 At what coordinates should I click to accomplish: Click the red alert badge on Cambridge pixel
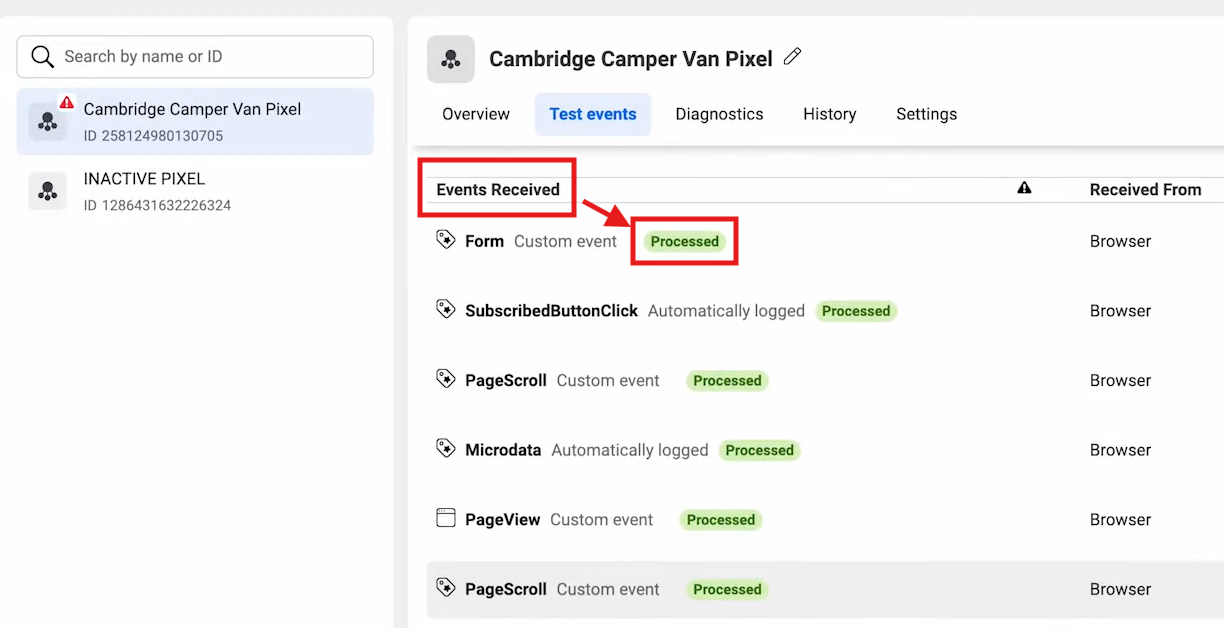pos(66,102)
